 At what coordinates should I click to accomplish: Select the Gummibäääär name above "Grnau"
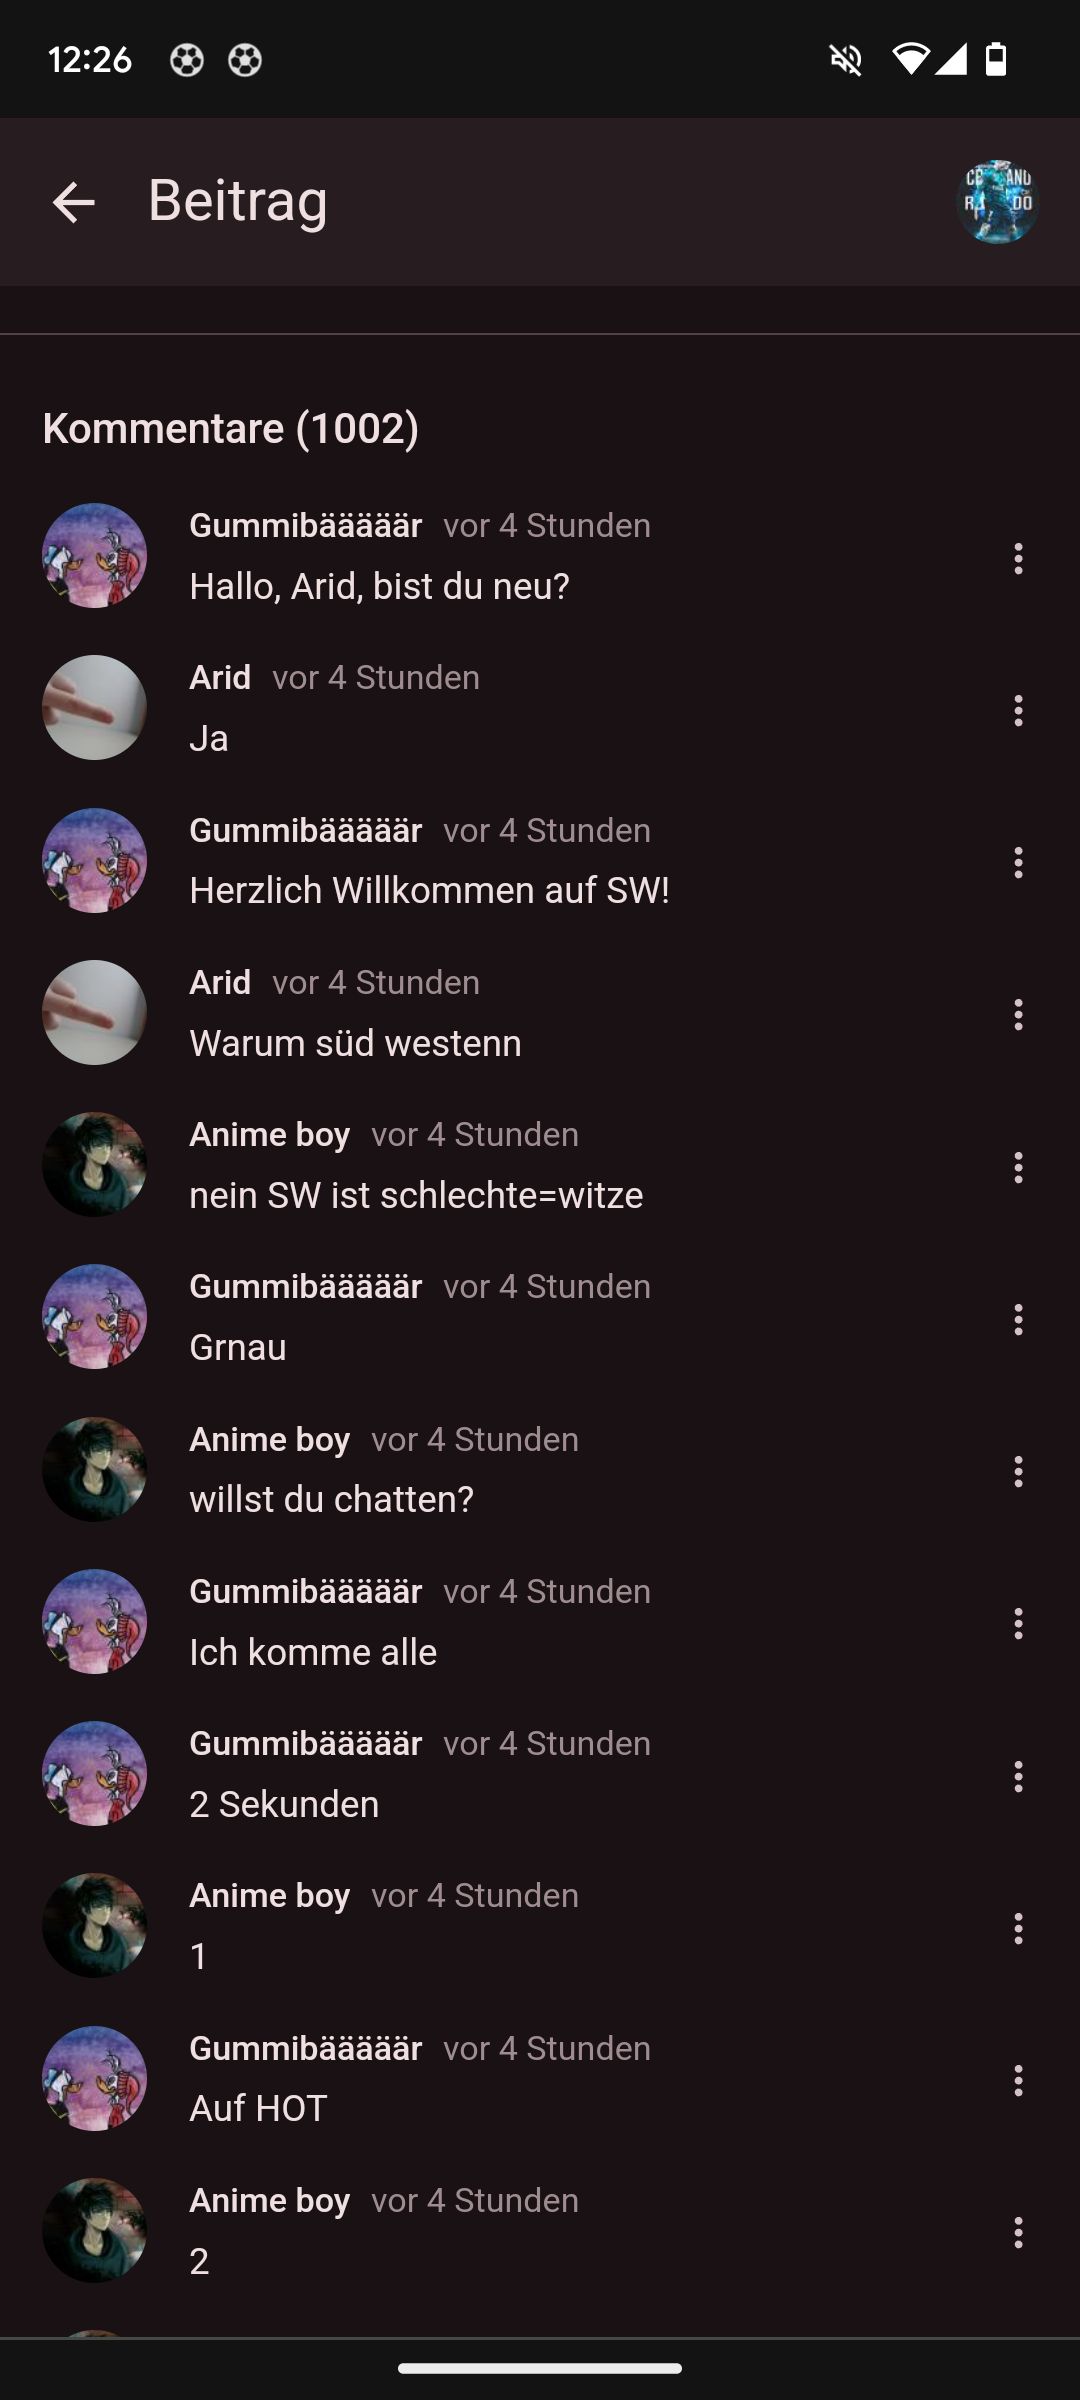pyautogui.click(x=305, y=1286)
